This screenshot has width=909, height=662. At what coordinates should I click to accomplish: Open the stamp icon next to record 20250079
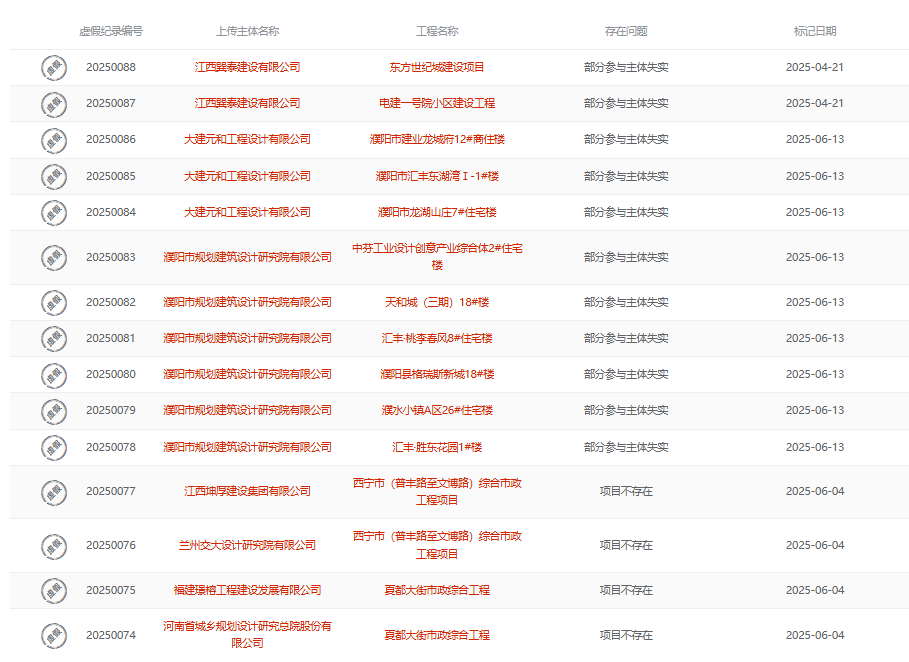[54, 411]
